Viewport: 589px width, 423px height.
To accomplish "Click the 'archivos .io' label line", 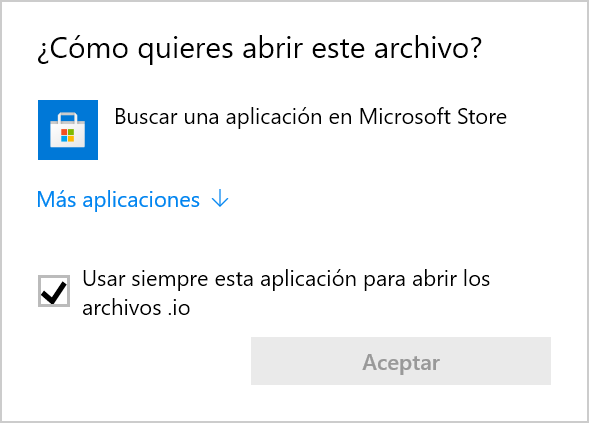I will 136,308.
